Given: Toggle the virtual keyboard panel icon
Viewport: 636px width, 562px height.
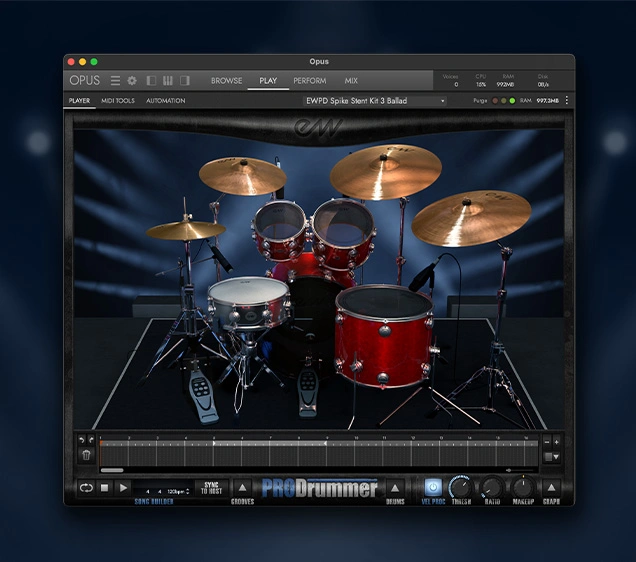Looking at the screenshot, I should point(168,81).
